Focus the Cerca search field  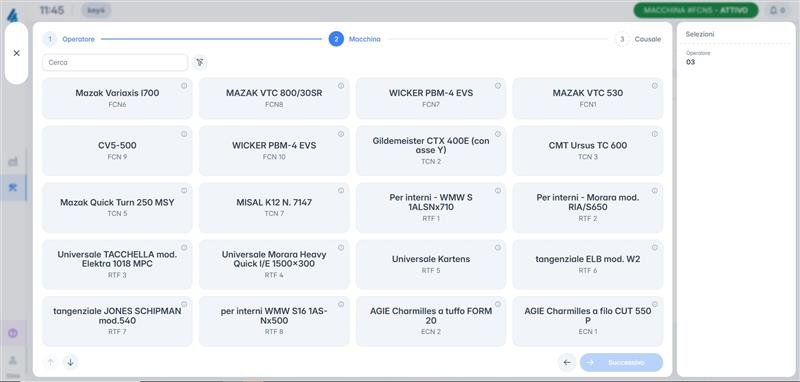tap(115, 62)
